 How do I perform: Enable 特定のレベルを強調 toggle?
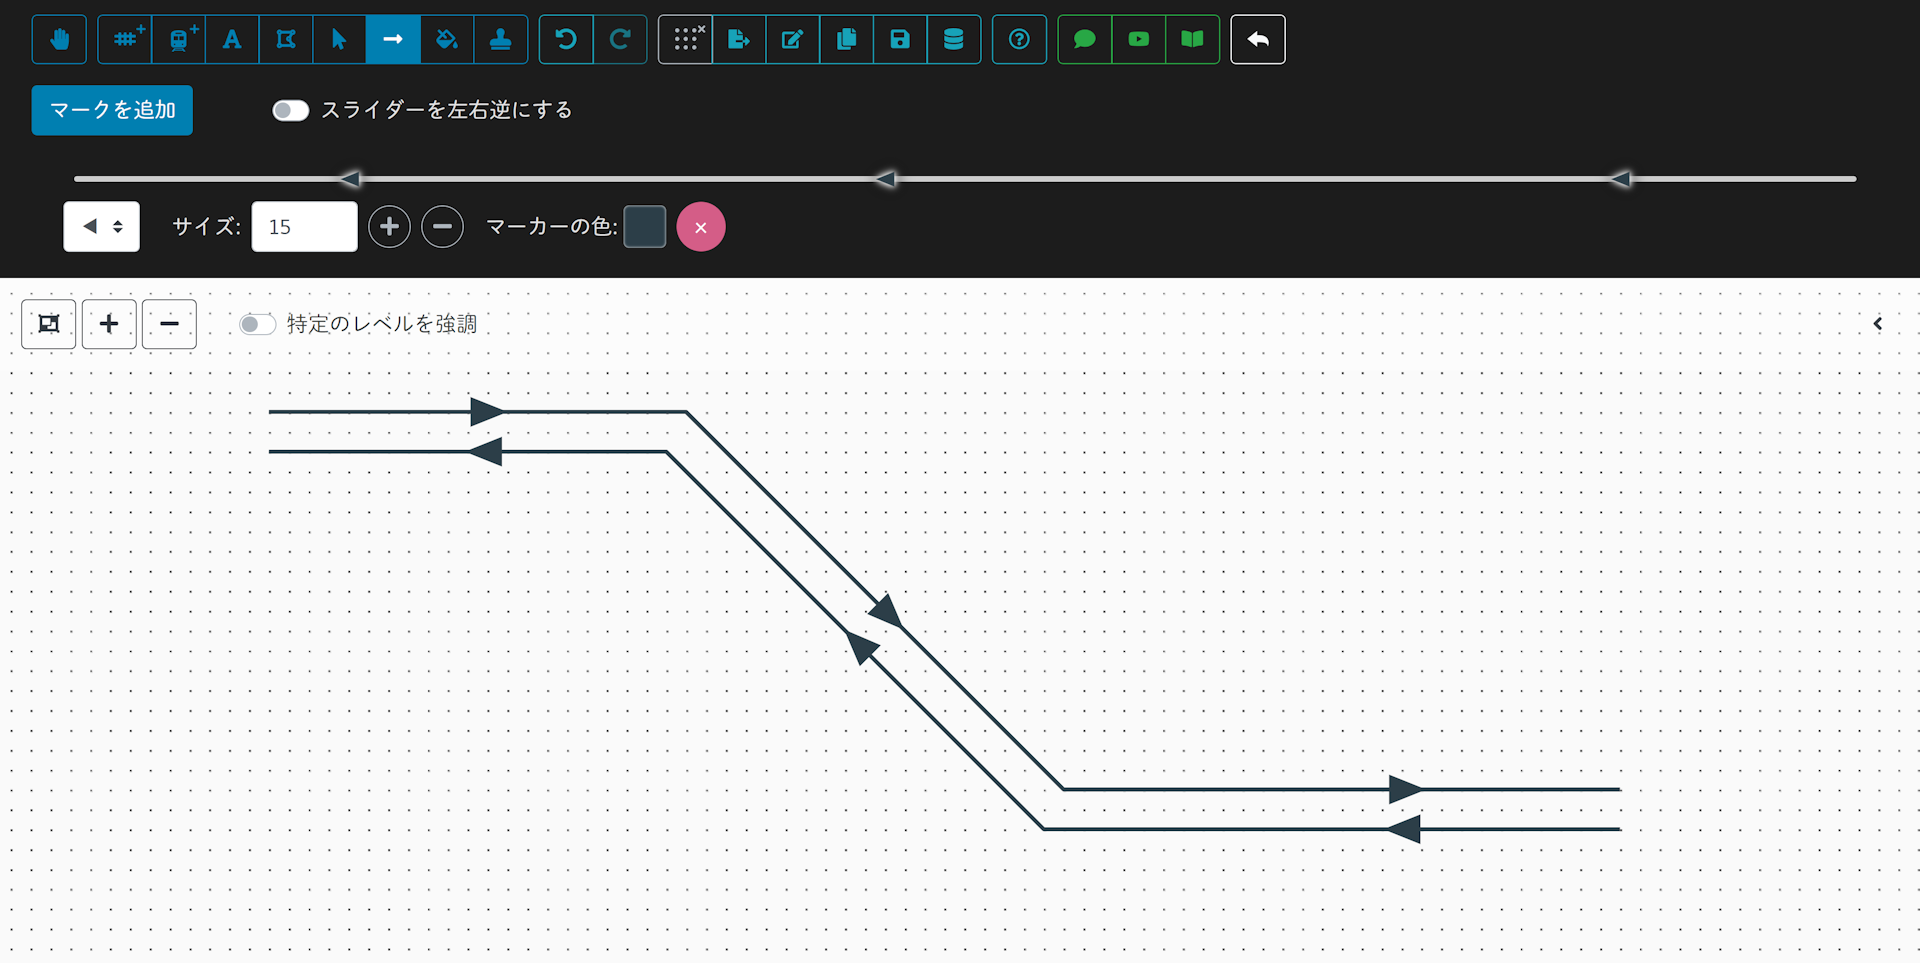pos(257,324)
